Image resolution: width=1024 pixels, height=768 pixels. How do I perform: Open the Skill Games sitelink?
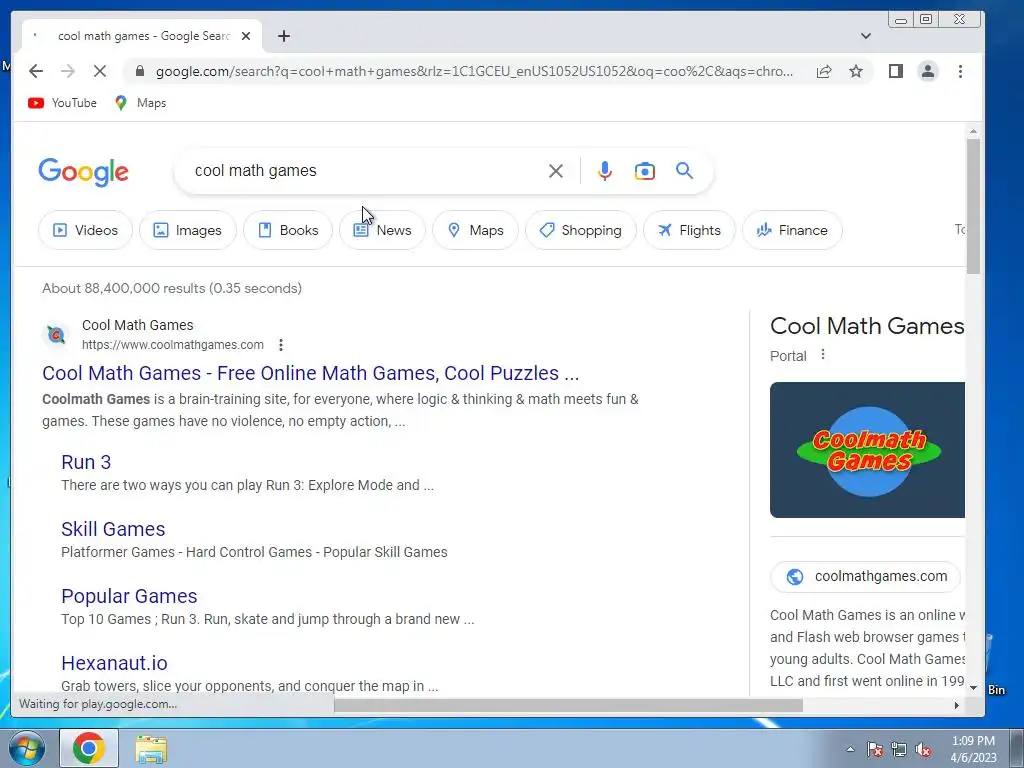113,529
